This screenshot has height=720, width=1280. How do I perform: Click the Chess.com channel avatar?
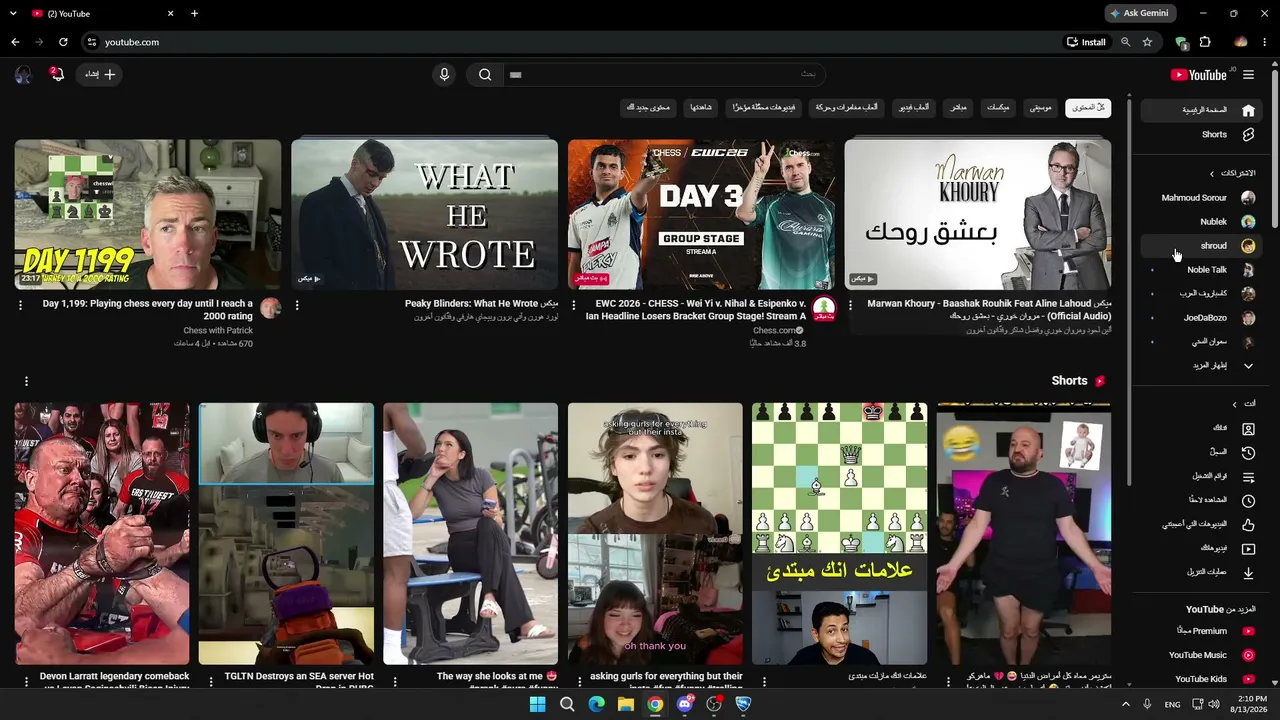click(x=823, y=308)
